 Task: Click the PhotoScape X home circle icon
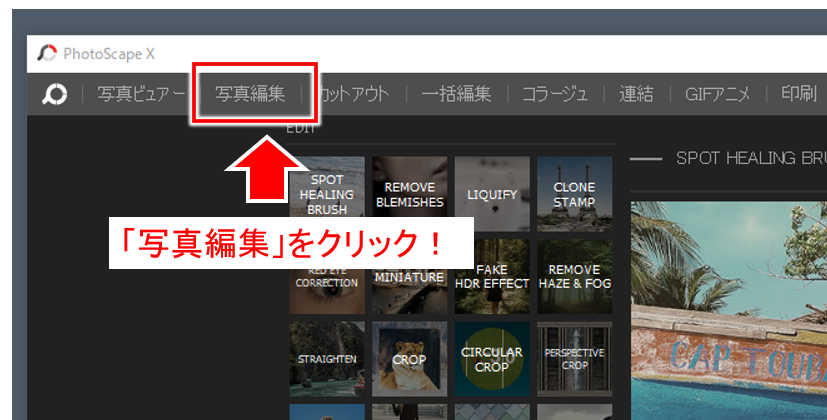click(55, 94)
